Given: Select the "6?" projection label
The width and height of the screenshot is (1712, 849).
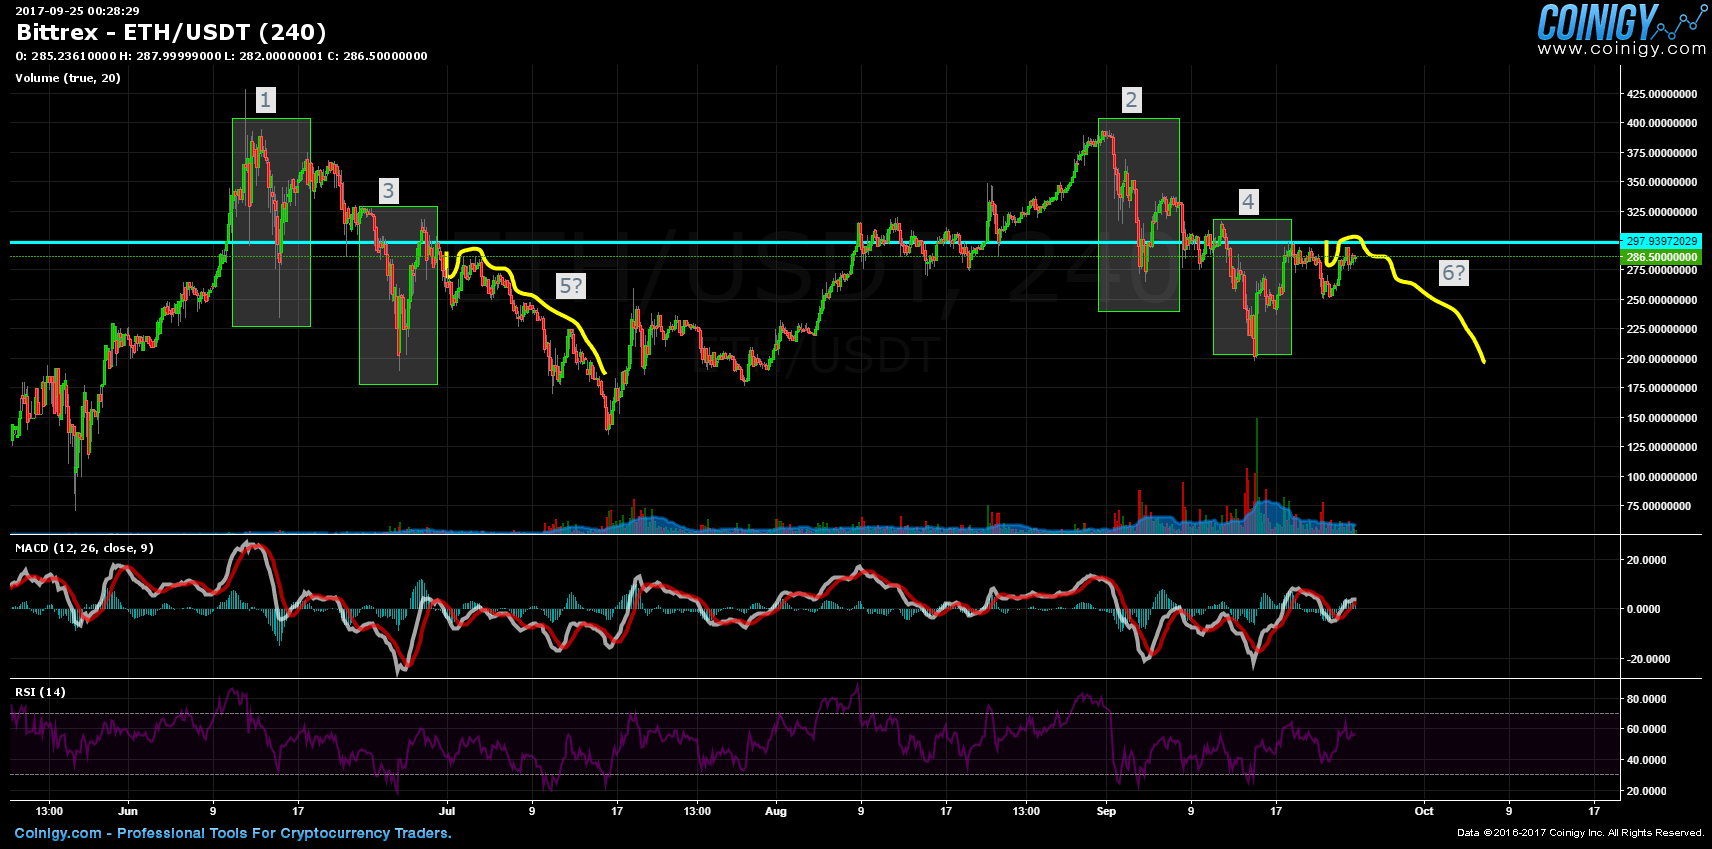Looking at the screenshot, I should (1453, 273).
